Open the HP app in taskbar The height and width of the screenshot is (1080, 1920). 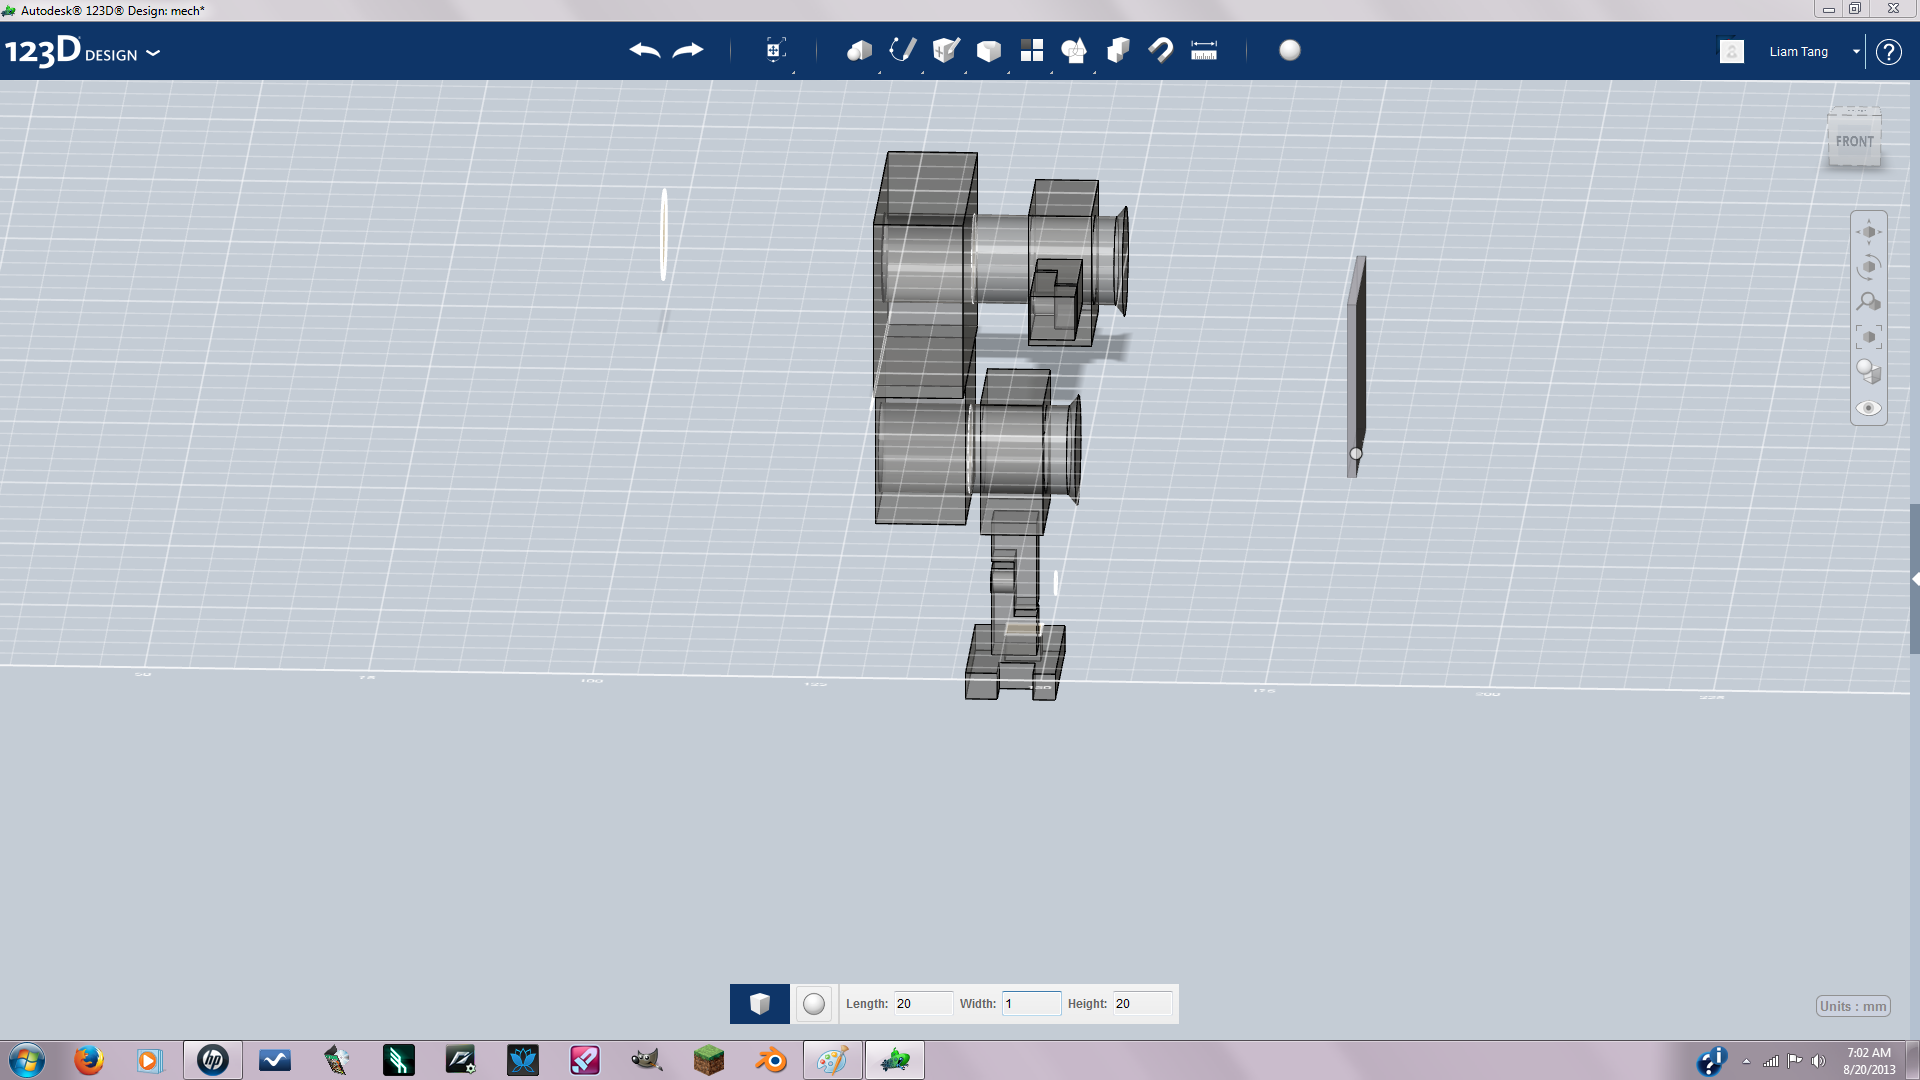(213, 1060)
